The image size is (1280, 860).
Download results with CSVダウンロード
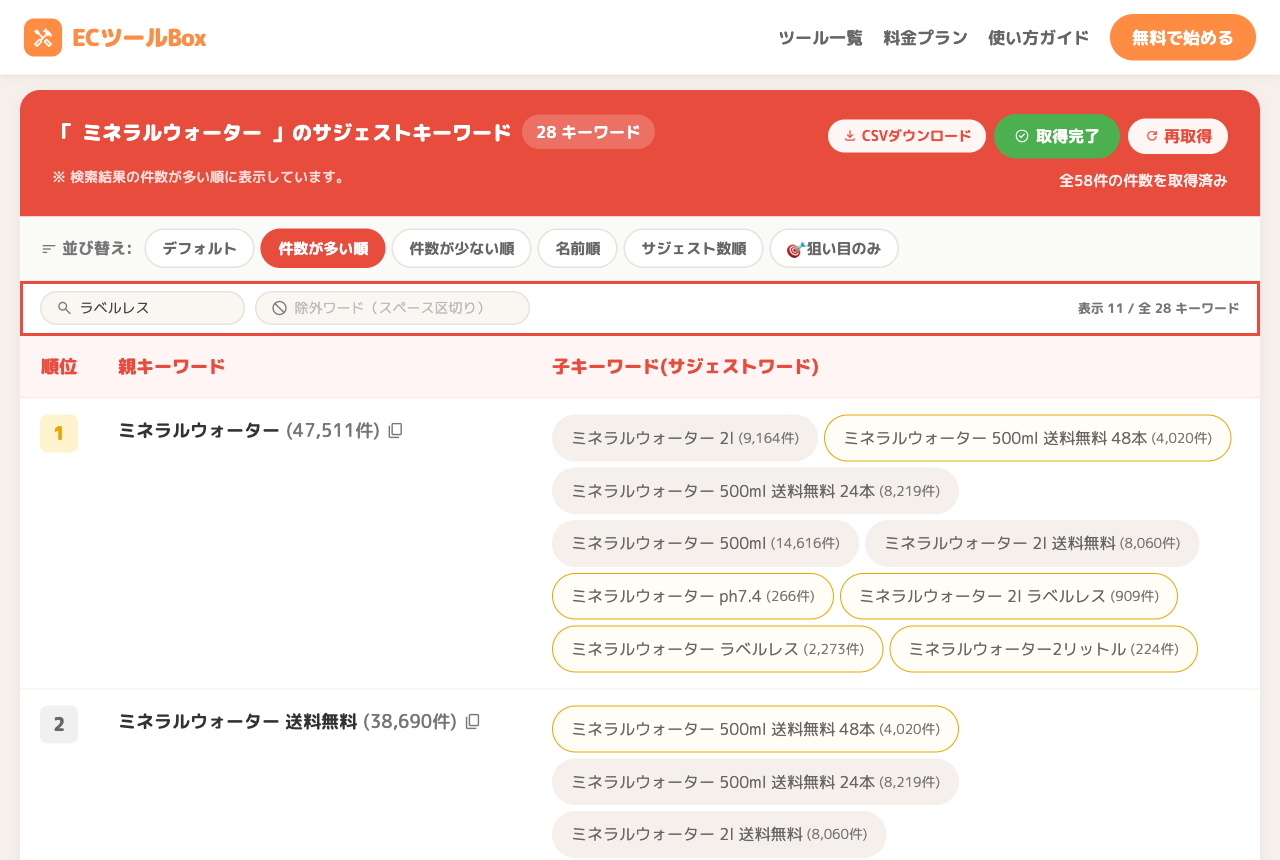coord(907,136)
